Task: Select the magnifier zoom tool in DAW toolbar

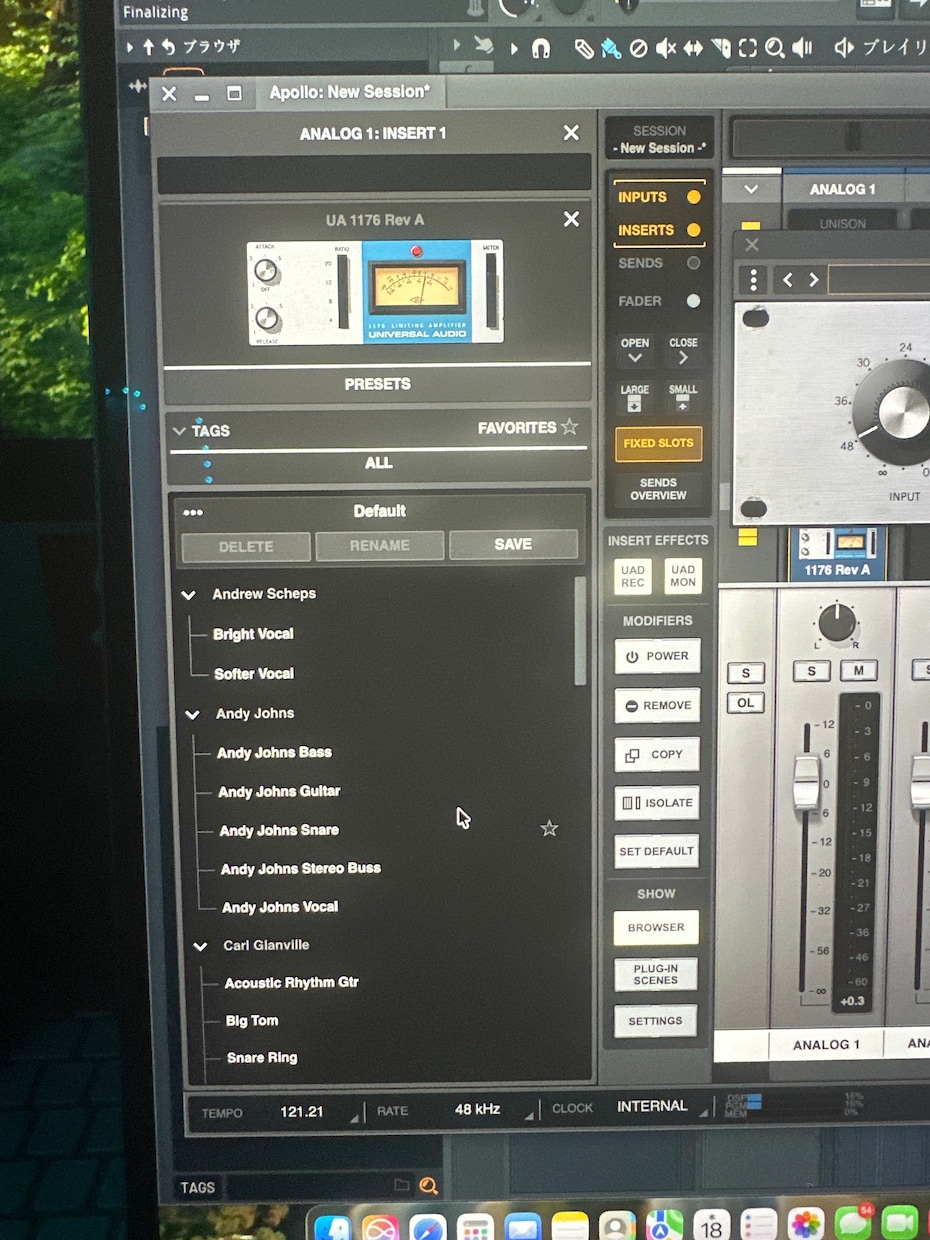Action: click(775, 48)
